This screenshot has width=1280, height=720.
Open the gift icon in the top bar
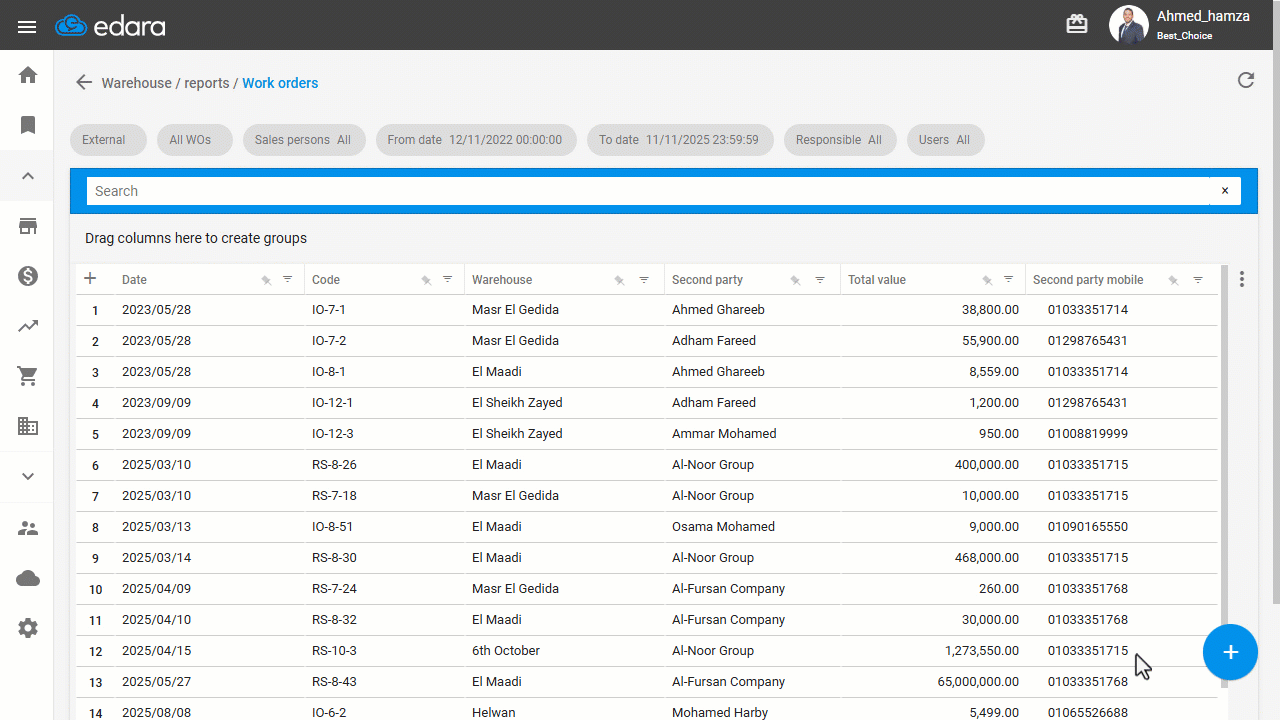1077,25
